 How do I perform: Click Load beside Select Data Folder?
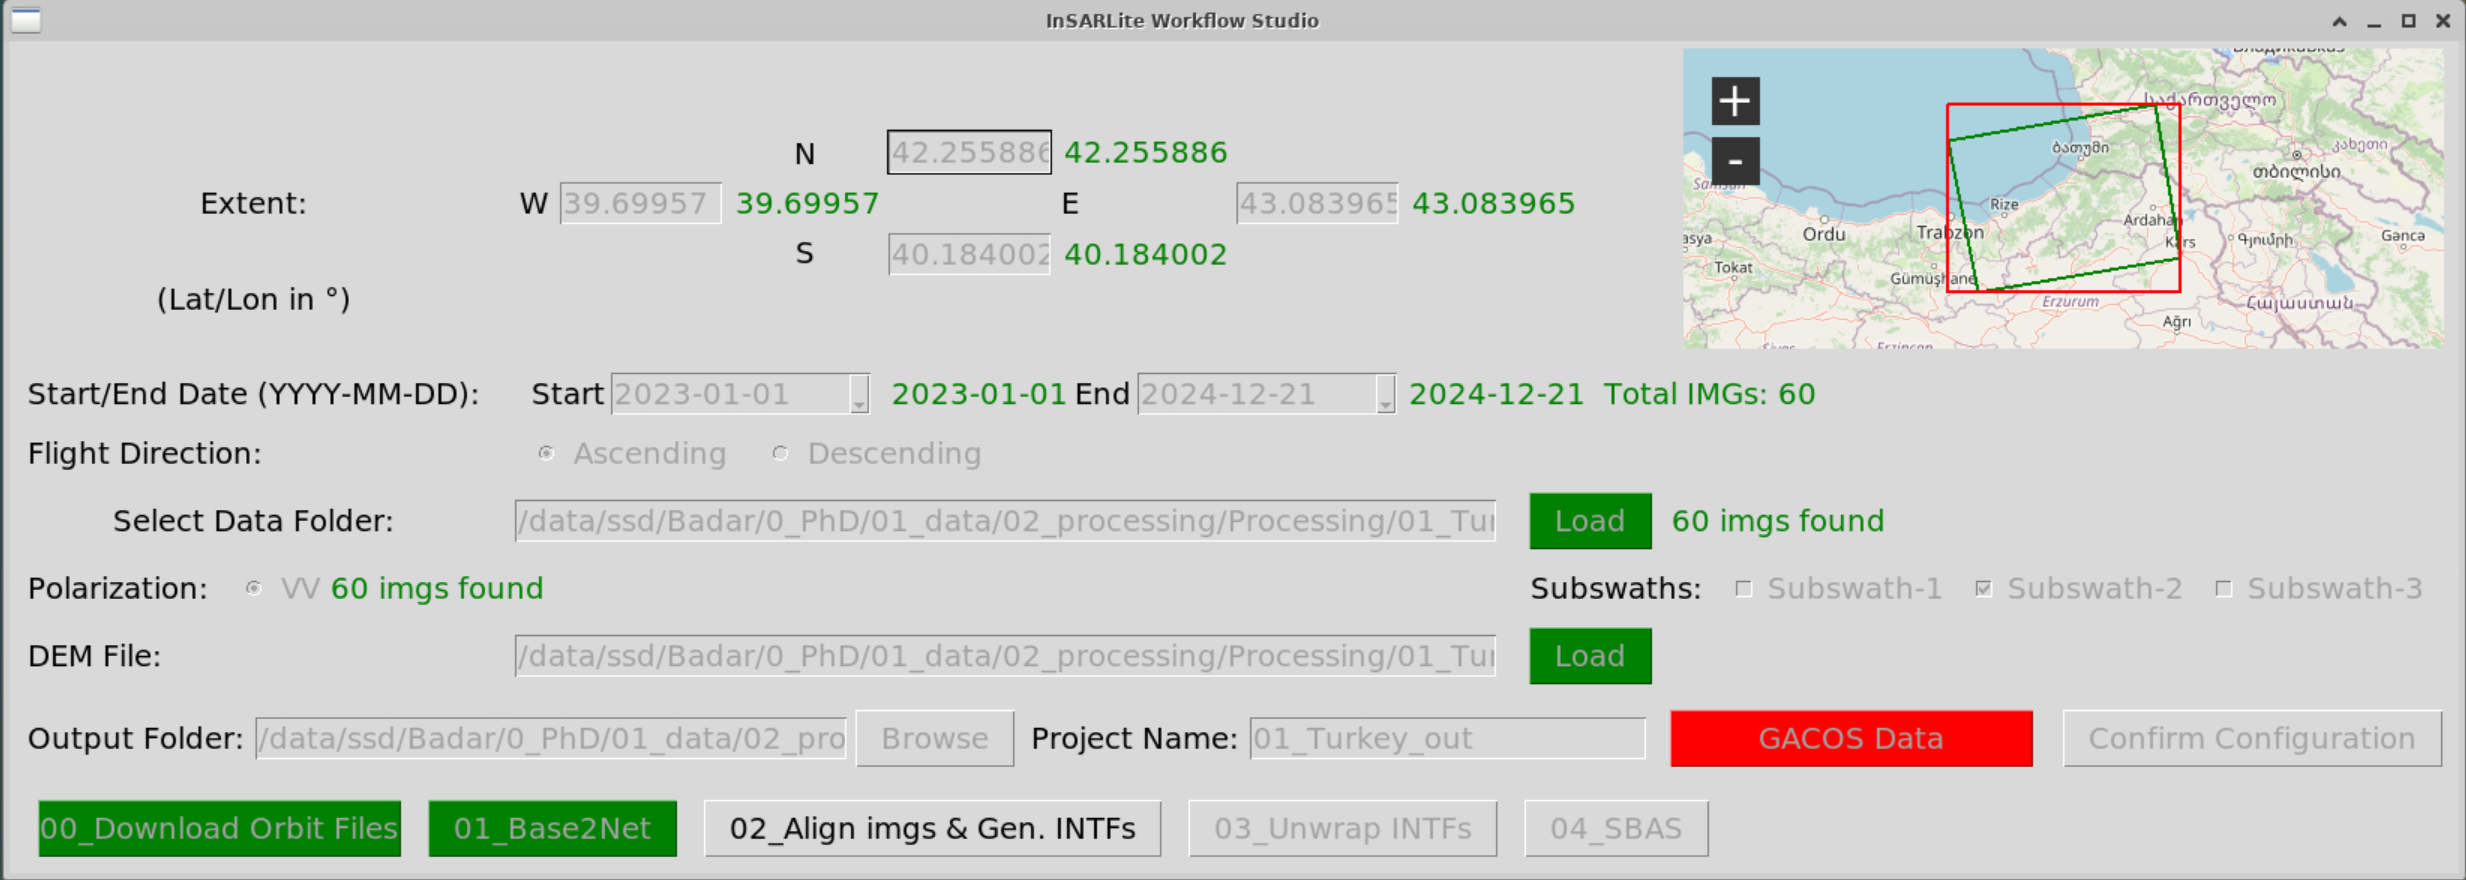click(x=1590, y=521)
